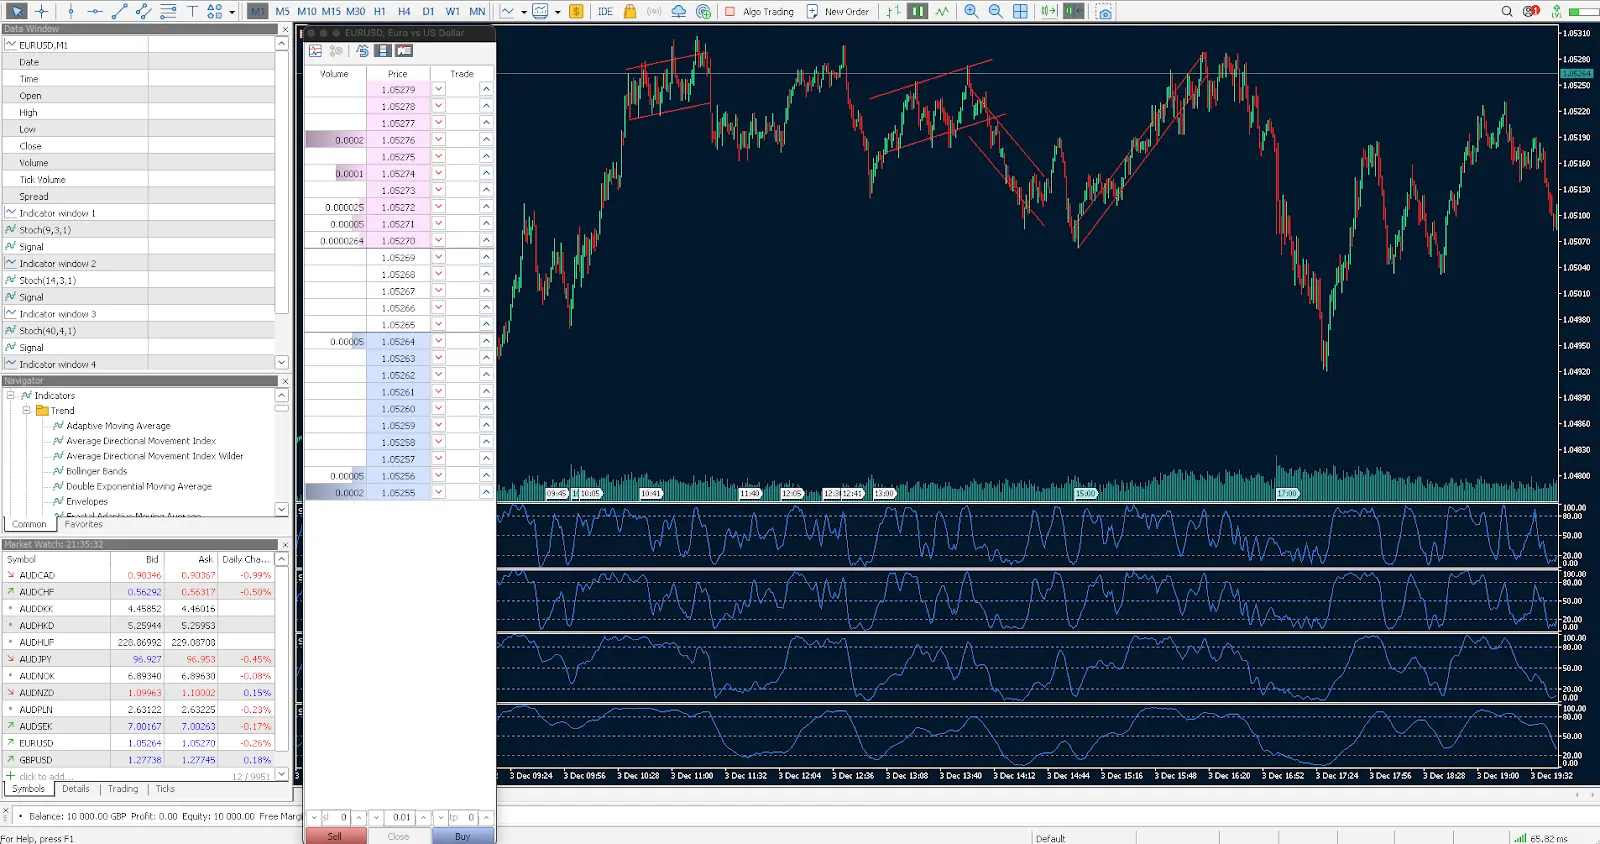The width and height of the screenshot is (1600, 844).
Task: Open the drawing objects dropdown arrow
Action: click(x=232, y=12)
